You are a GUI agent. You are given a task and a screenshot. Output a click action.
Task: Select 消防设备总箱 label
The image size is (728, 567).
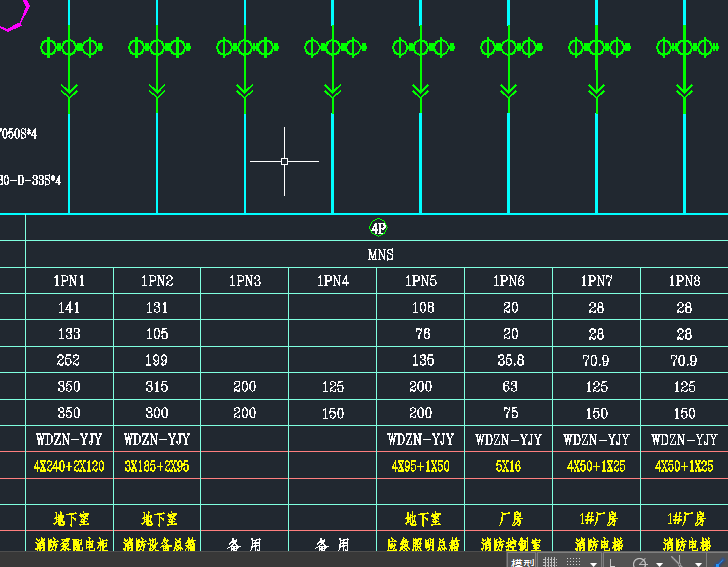pos(159,544)
